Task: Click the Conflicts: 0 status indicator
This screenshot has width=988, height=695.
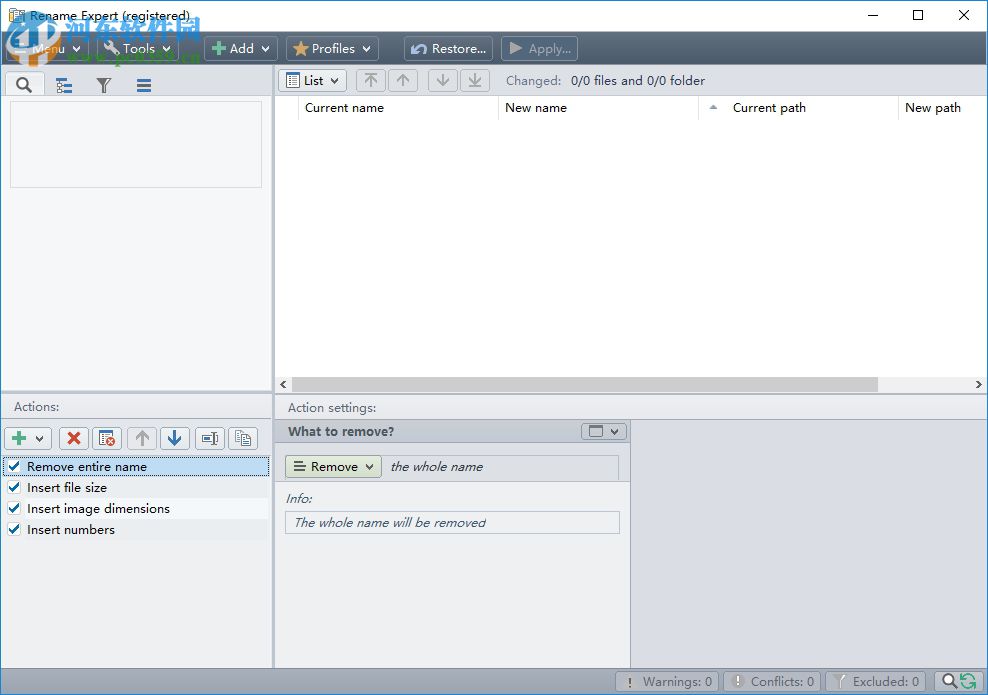Action: tap(772, 681)
